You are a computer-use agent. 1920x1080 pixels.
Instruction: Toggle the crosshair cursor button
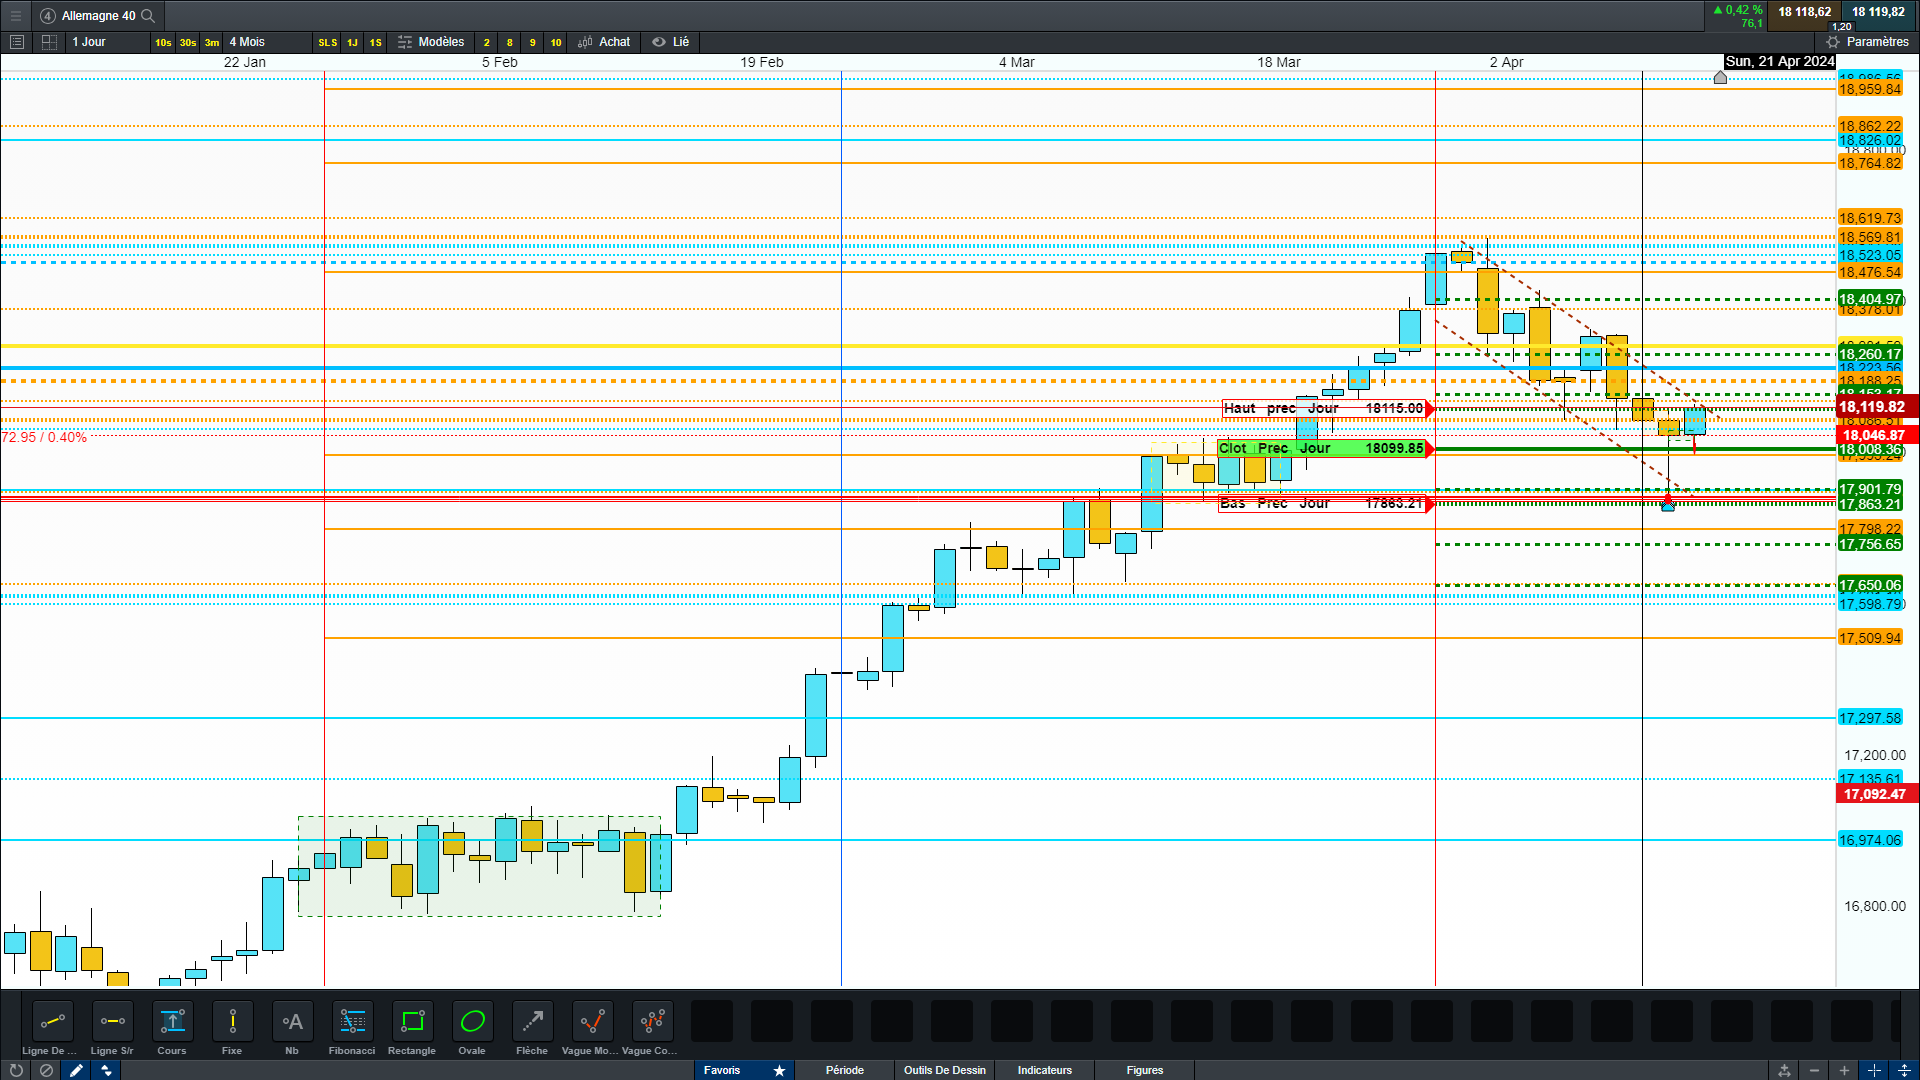click(1874, 1070)
